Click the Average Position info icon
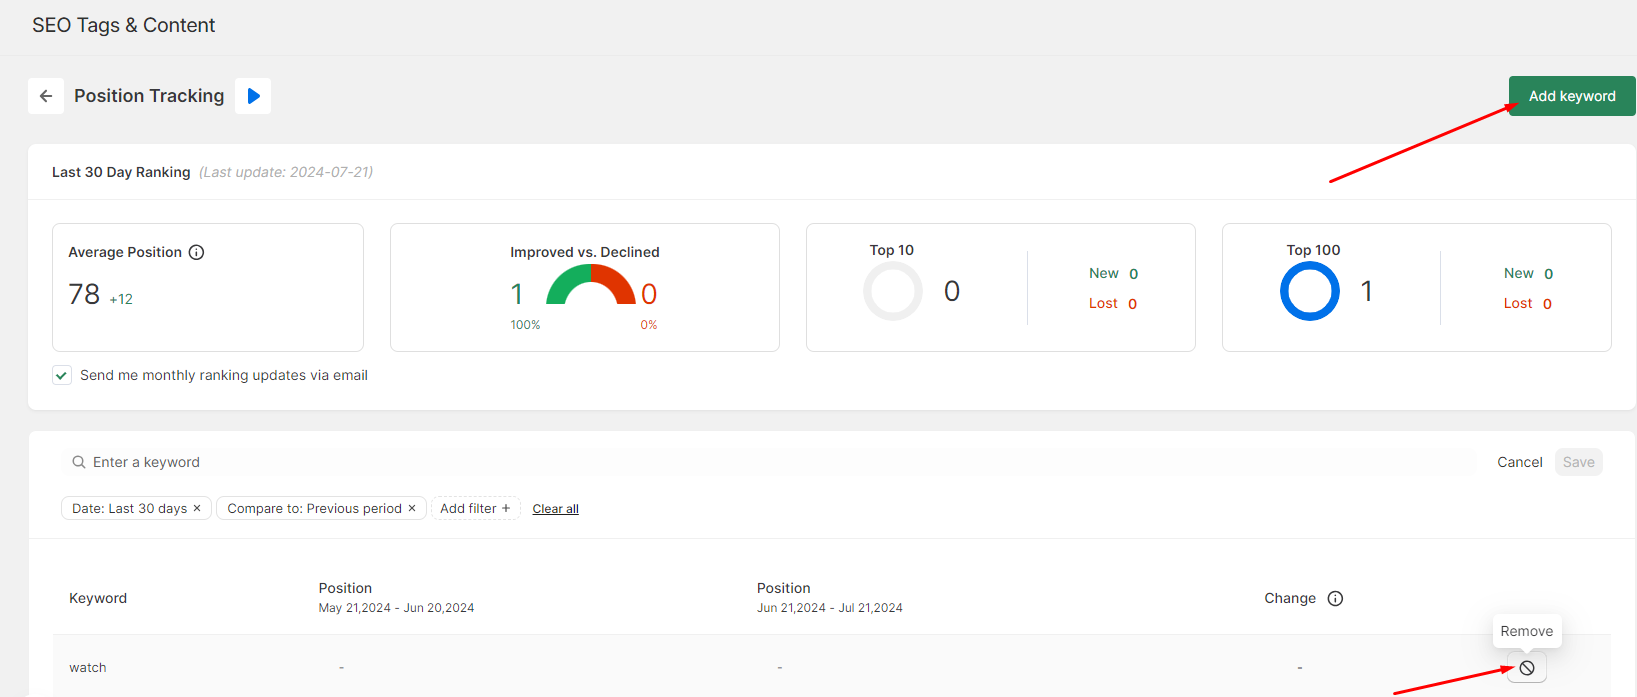1637x697 pixels. tap(197, 252)
